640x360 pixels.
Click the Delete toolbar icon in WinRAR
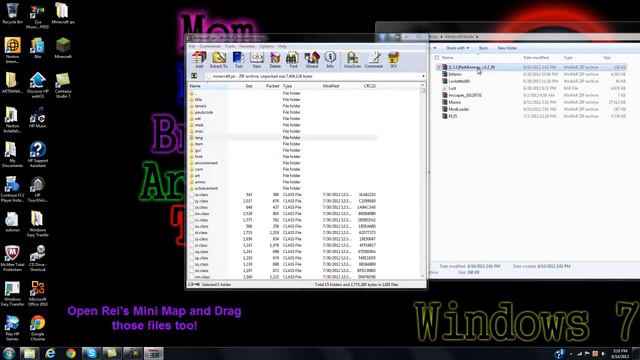pyautogui.click(x=275, y=60)
